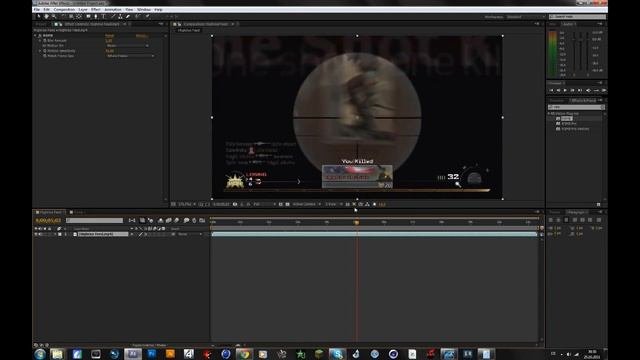Open the Animation menu
The height and width of the screenshot is (360, 640).
coord(113,9)
